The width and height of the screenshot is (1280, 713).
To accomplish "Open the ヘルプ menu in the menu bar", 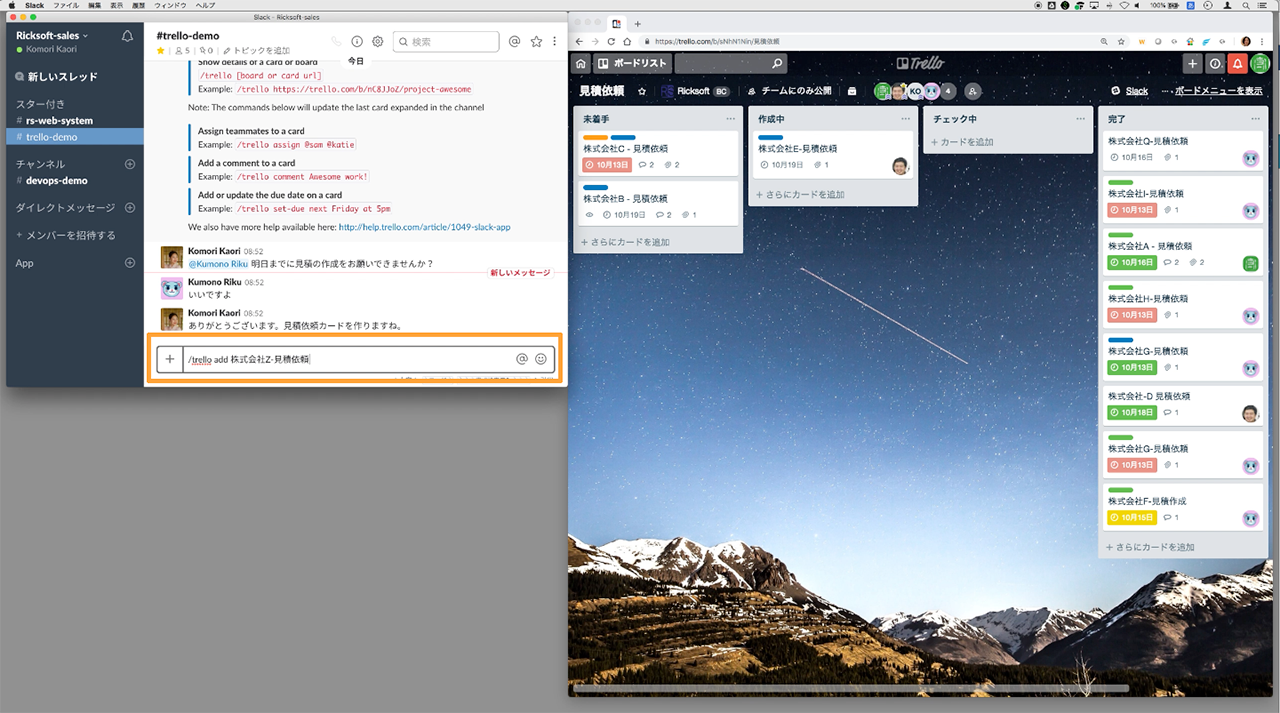I will point(205,5).
